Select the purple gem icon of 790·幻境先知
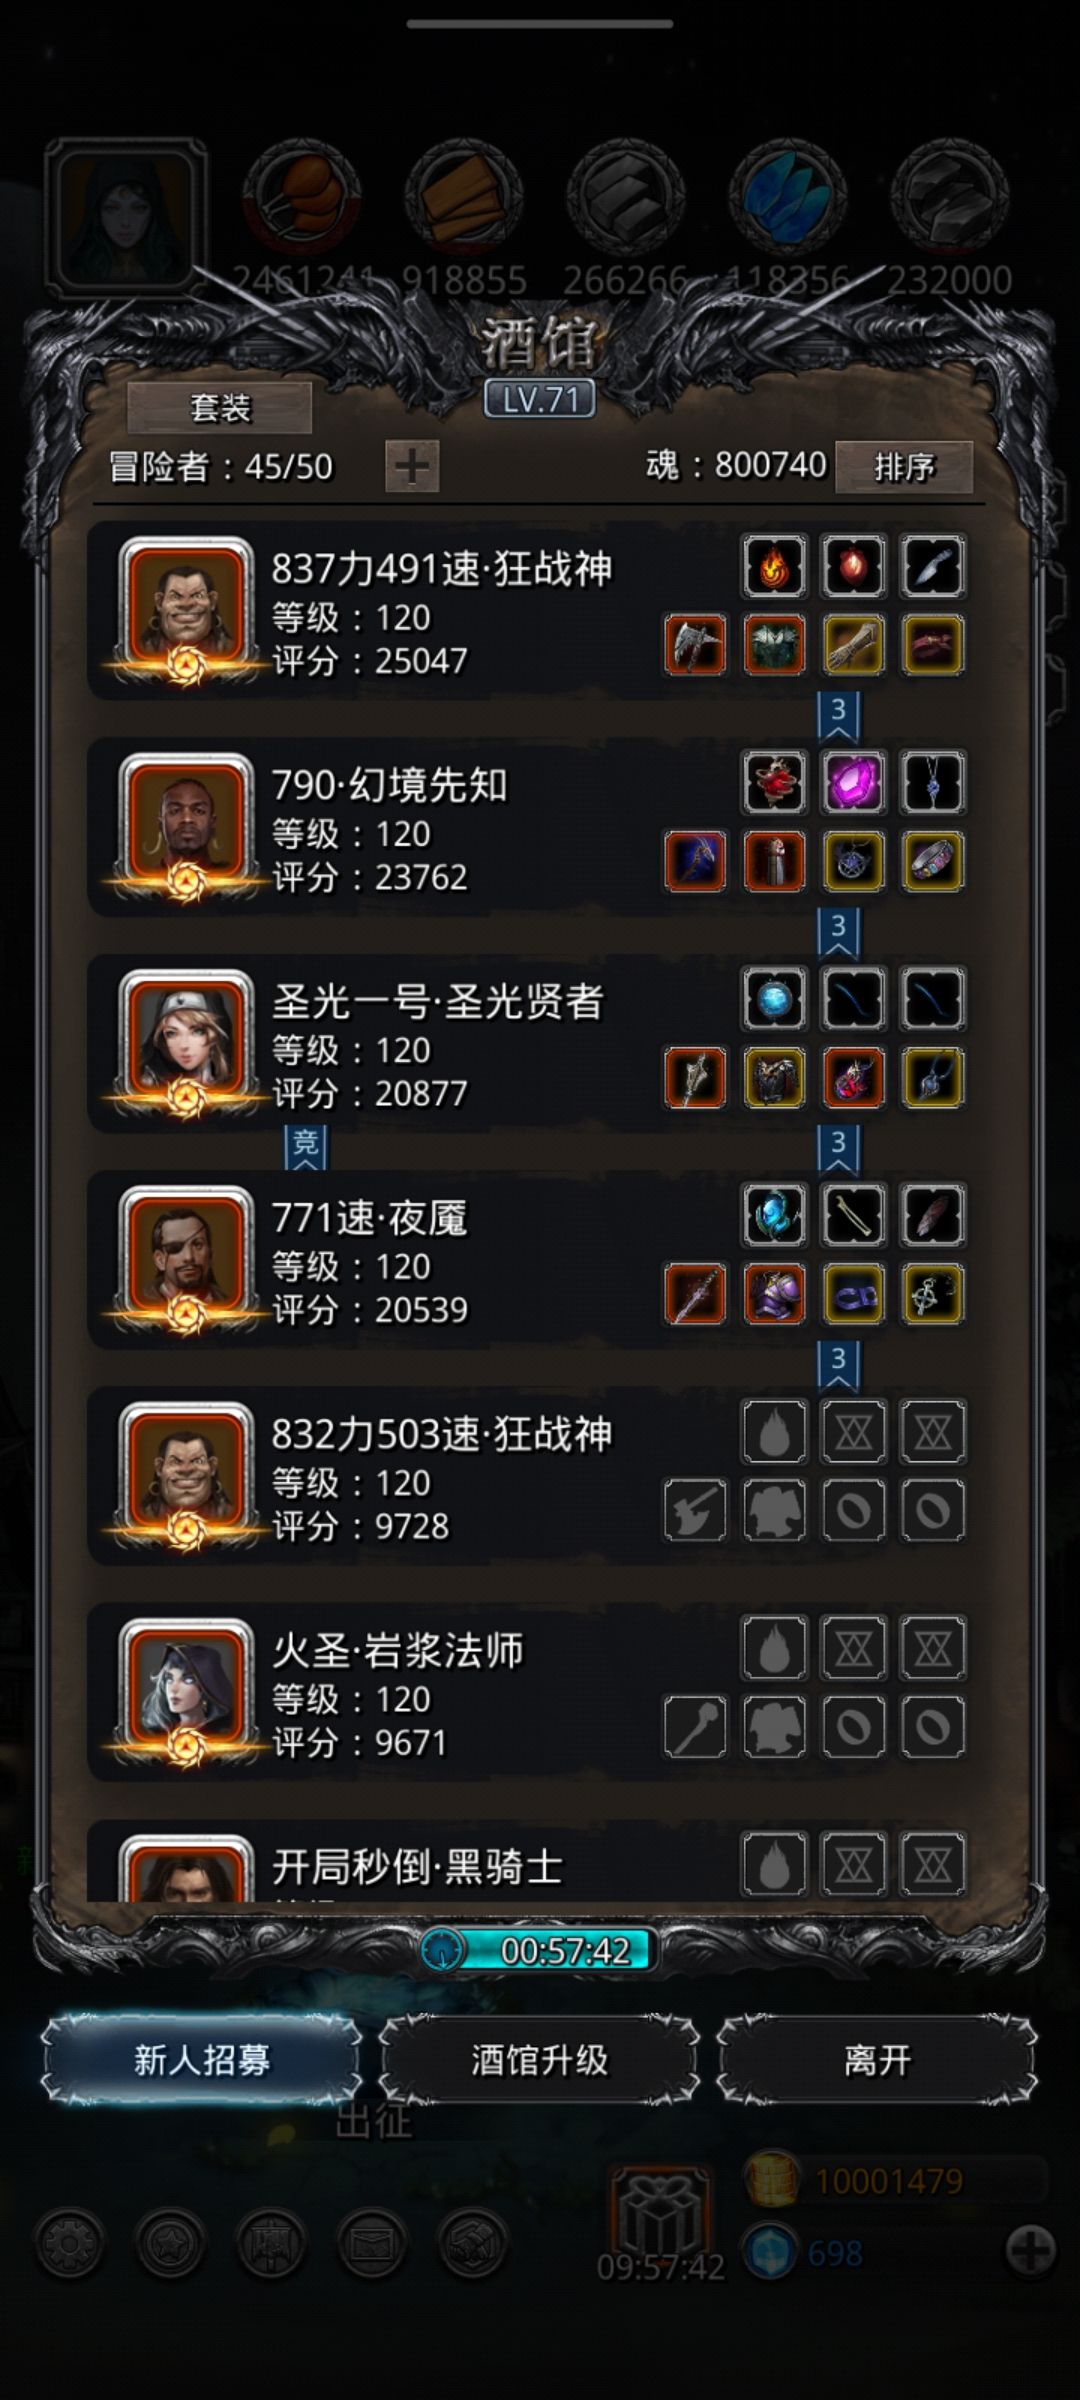1080x2400 pixels. tap(853, 782)
